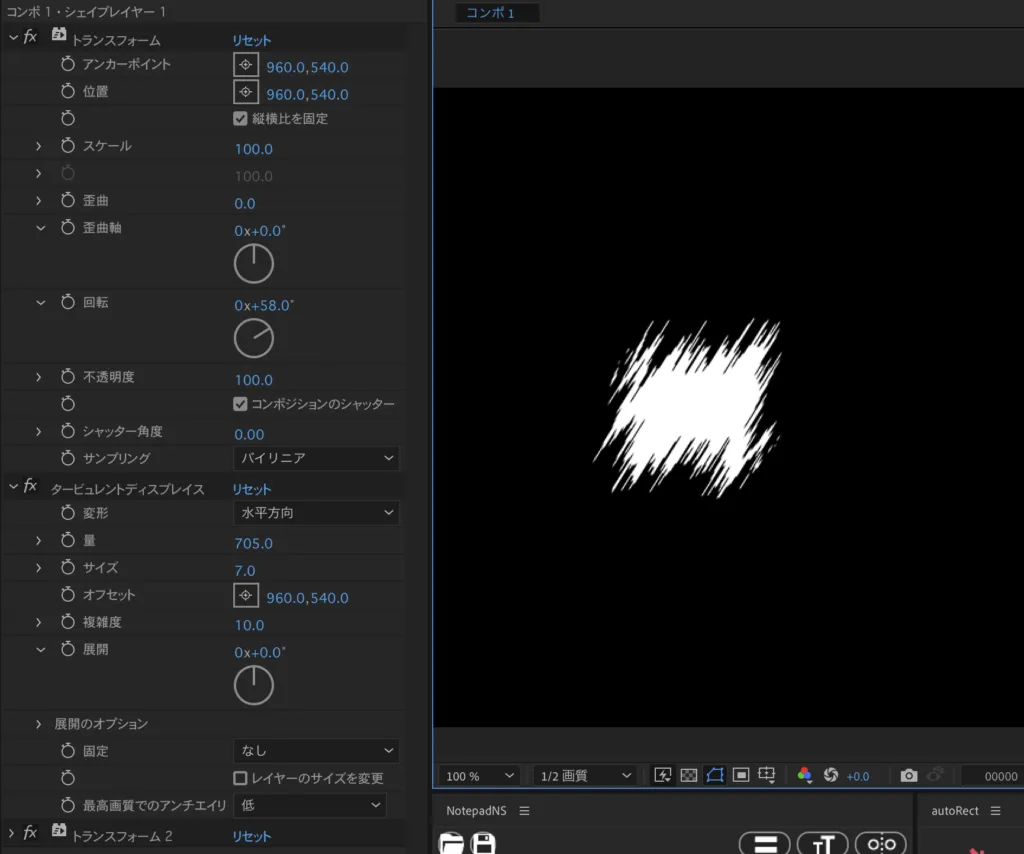
Task: Click the snapshot camera icon
Action: pos(908,775)
